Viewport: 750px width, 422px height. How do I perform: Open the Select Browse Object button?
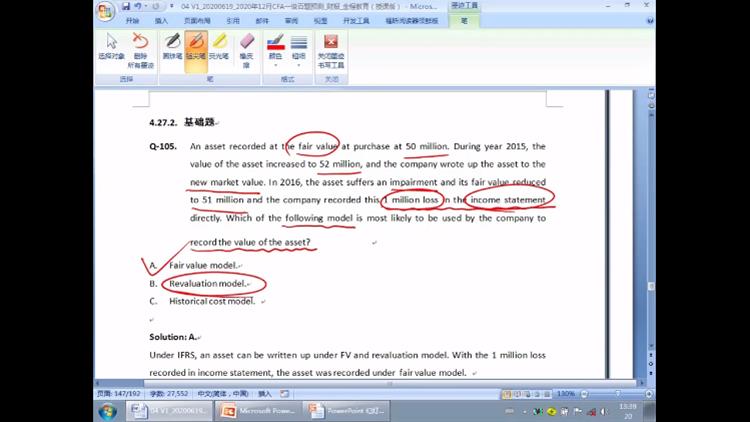point(651,364)
